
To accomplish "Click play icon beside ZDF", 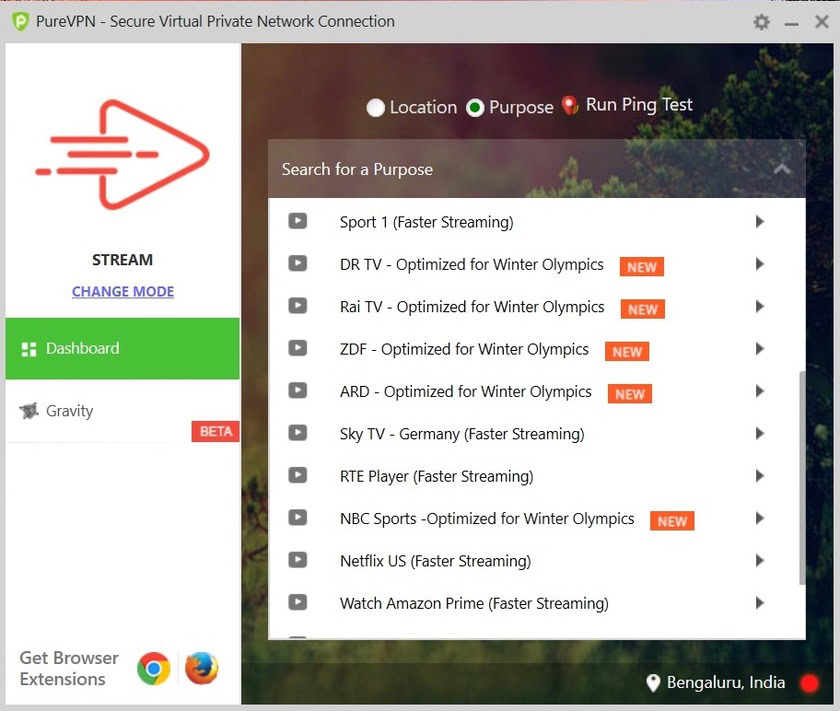I will click(297, 348).
